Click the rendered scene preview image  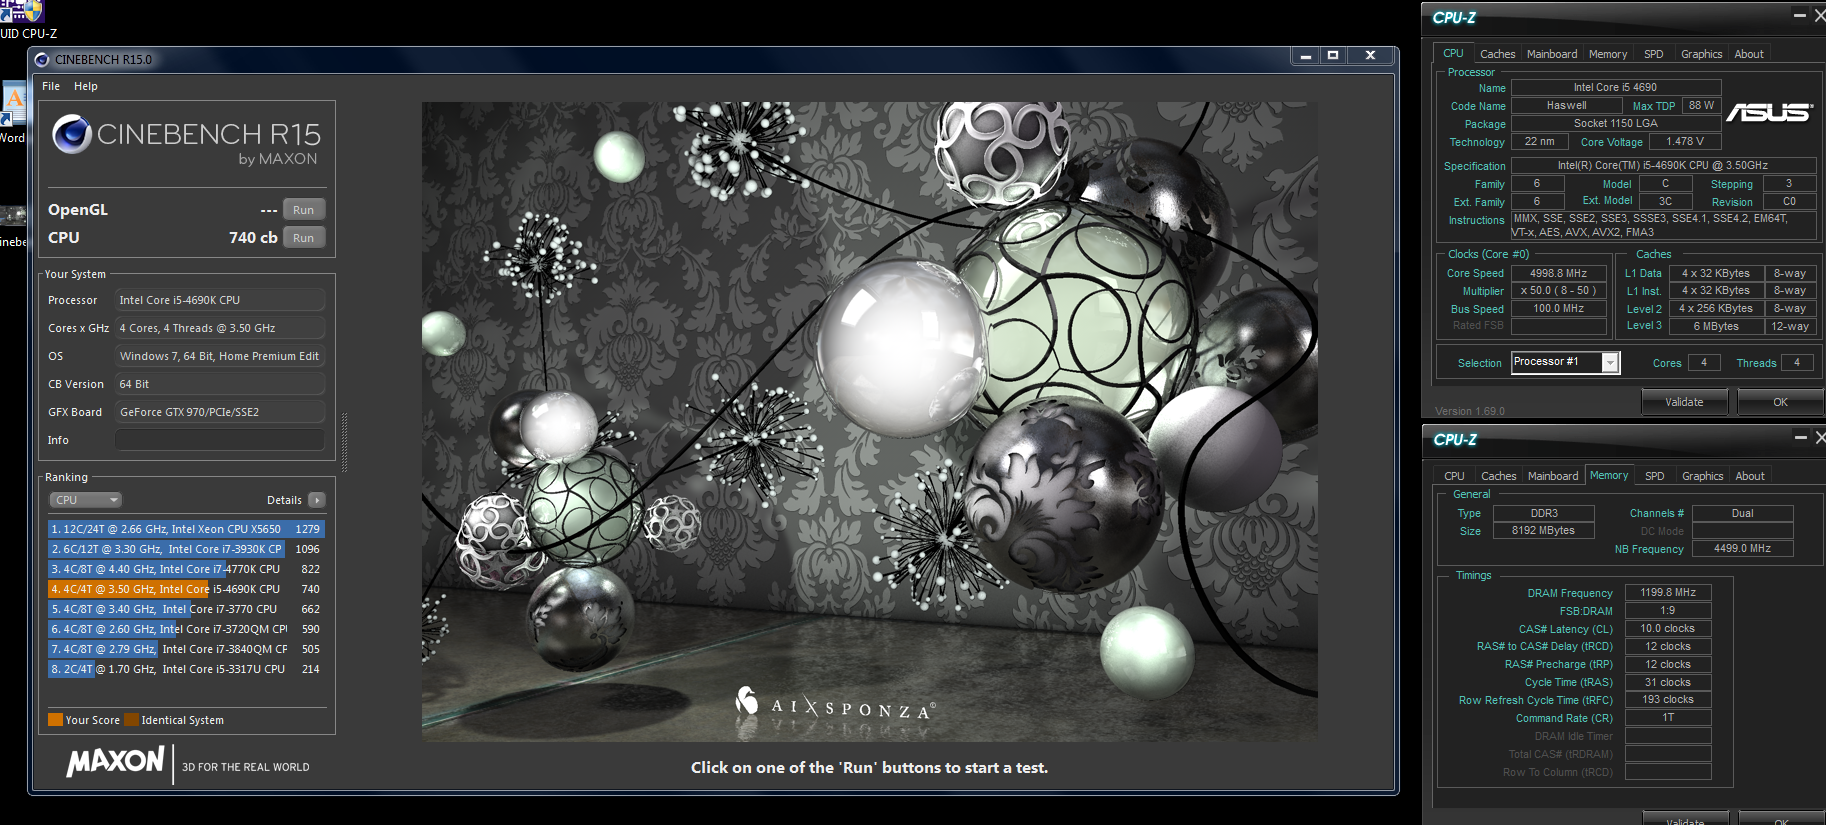pyautogui.click(x=869, y=421)
